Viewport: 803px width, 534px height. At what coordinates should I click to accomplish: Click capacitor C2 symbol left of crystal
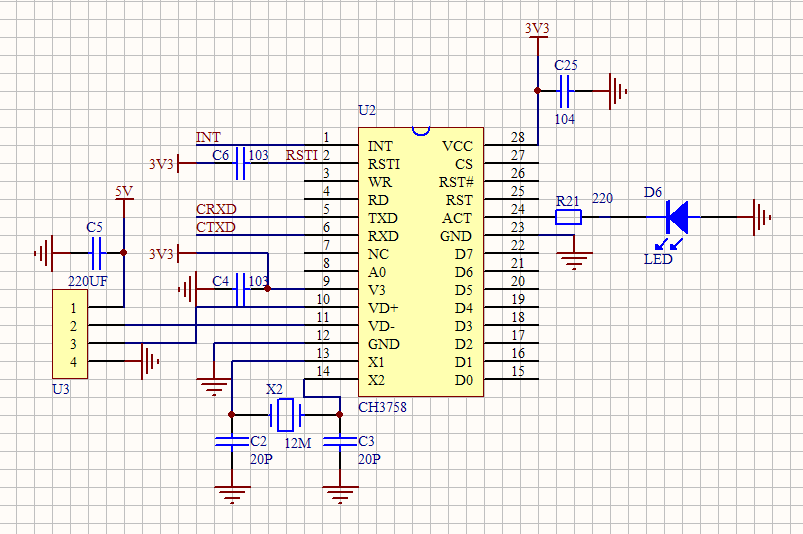(x=231, y=441)
